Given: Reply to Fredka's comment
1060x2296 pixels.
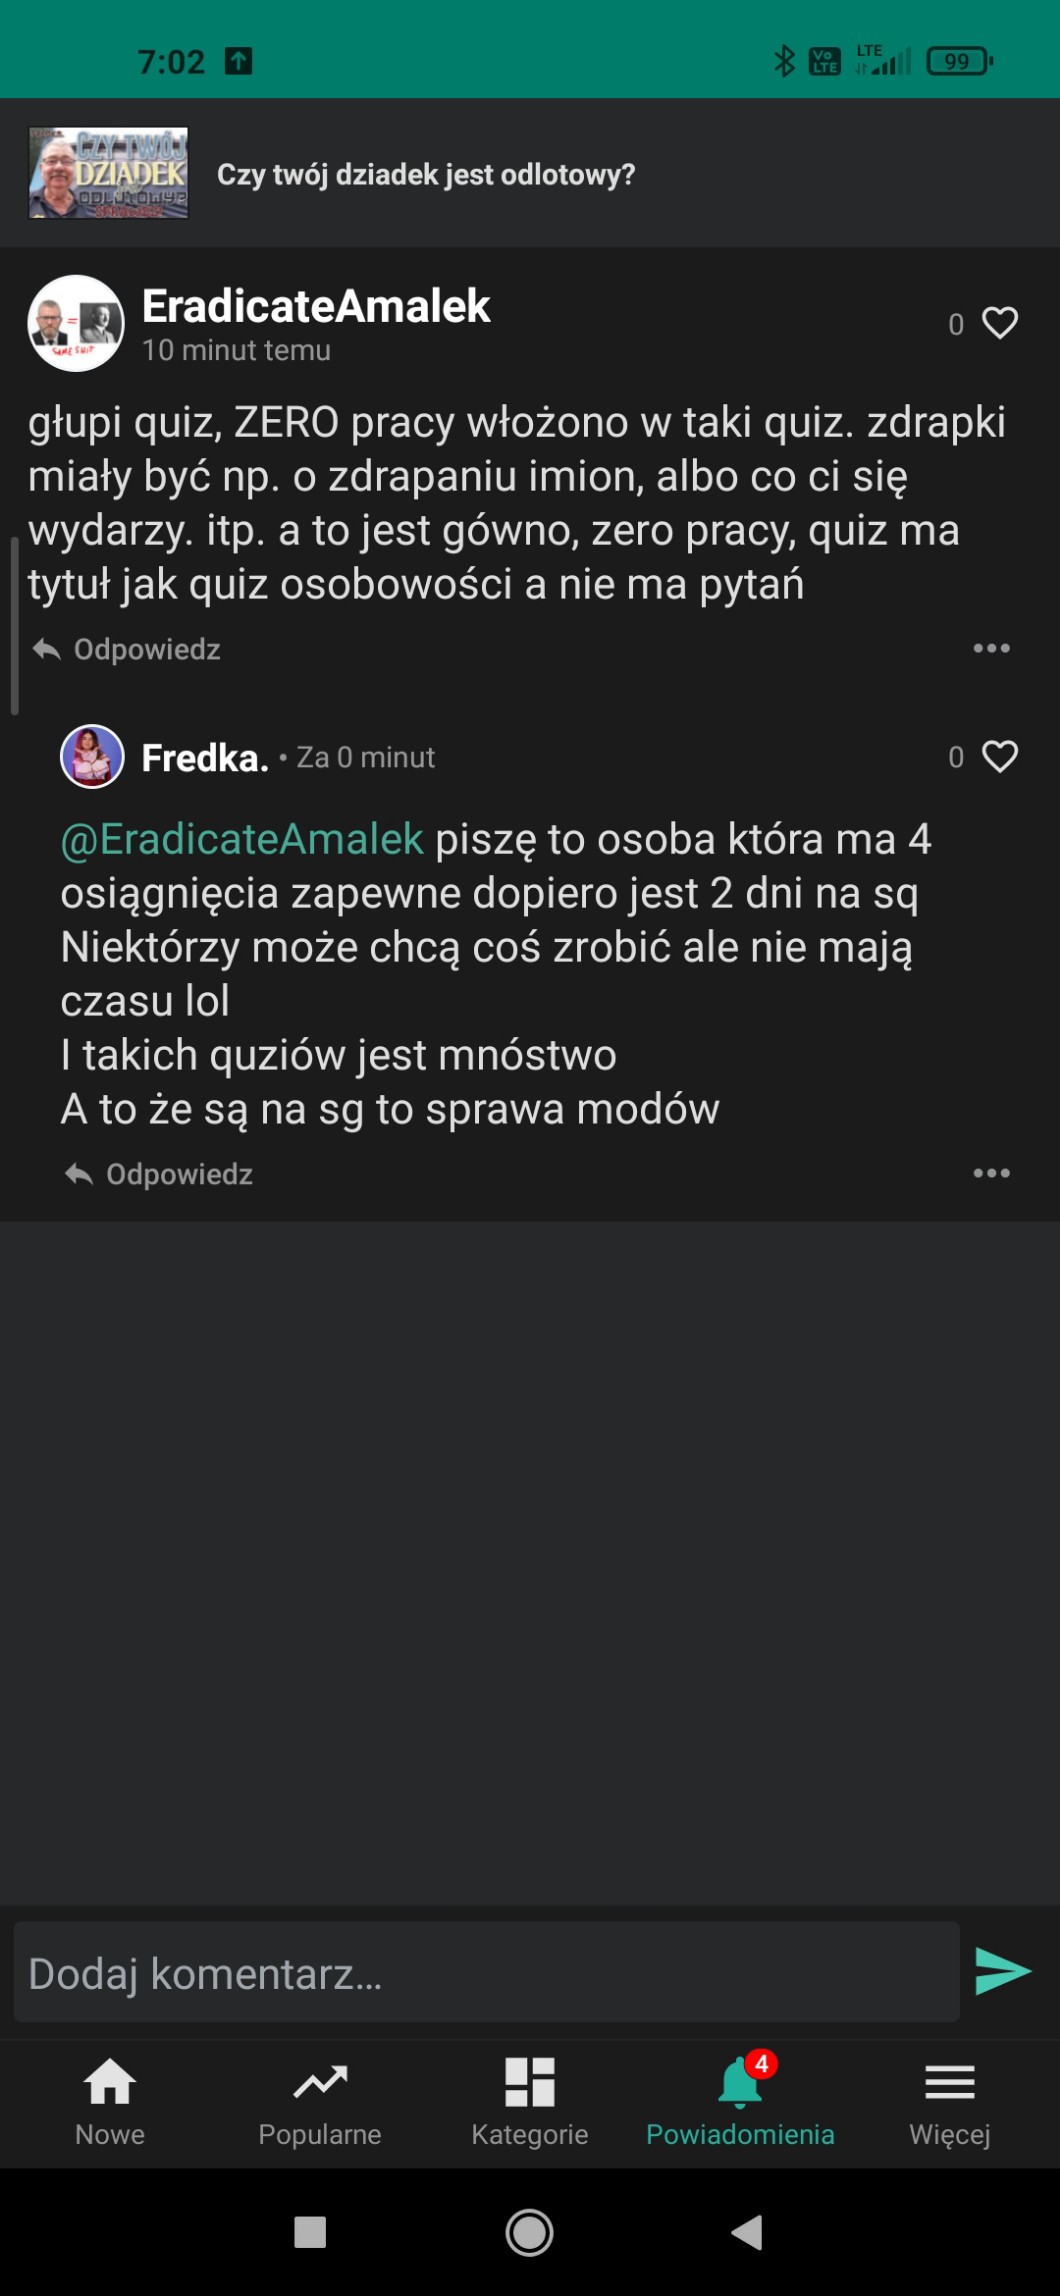Looking at the screenshot, I should (x=160, y=1174).
